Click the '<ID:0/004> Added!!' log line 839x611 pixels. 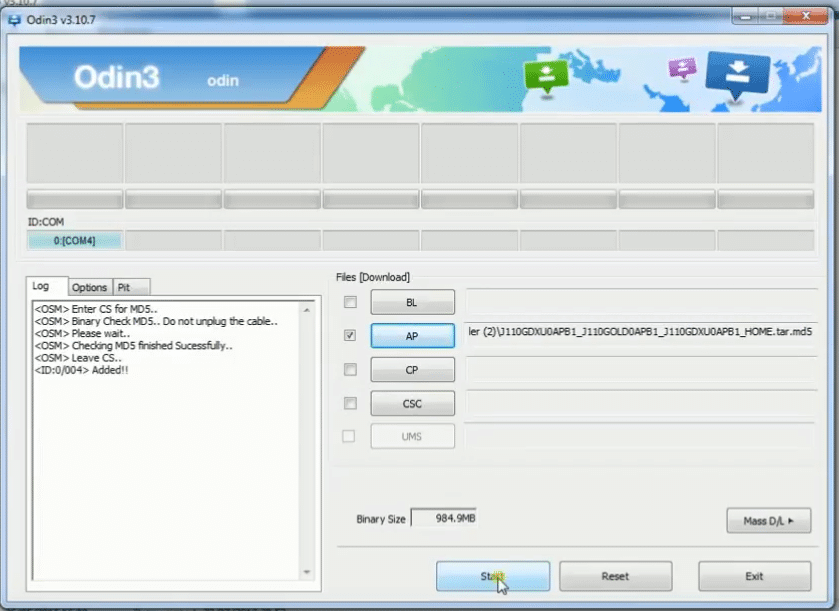coord(81,370)
